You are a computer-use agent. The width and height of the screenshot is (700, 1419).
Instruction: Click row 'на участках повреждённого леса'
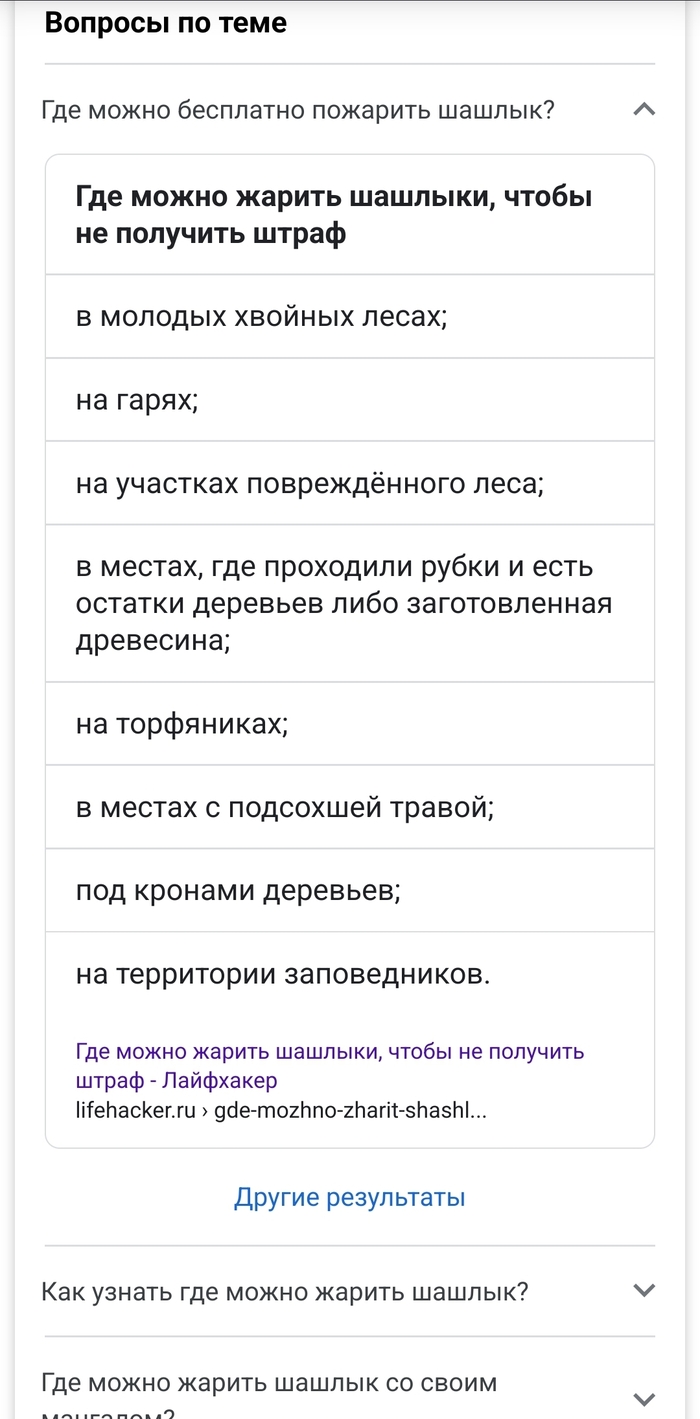click(309, 484)
